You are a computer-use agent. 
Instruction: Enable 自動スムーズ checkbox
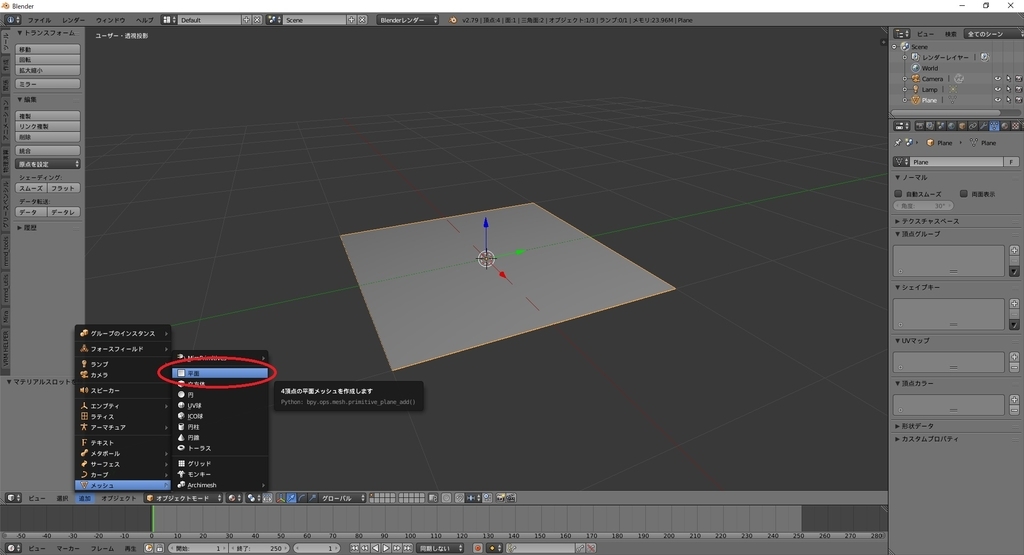pyautogui.click(x=898, y=193)
